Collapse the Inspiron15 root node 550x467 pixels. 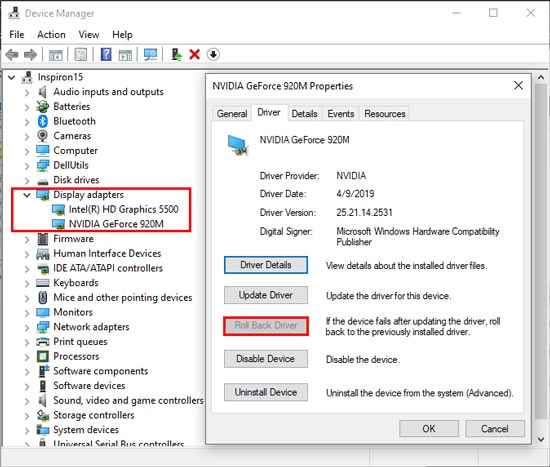click(x=12, y=77)
